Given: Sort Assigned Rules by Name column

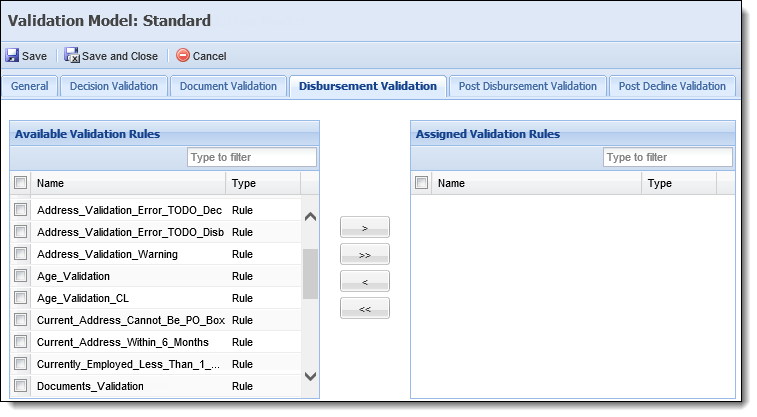Looking at the screenshot, I should (x=536, y=183).
